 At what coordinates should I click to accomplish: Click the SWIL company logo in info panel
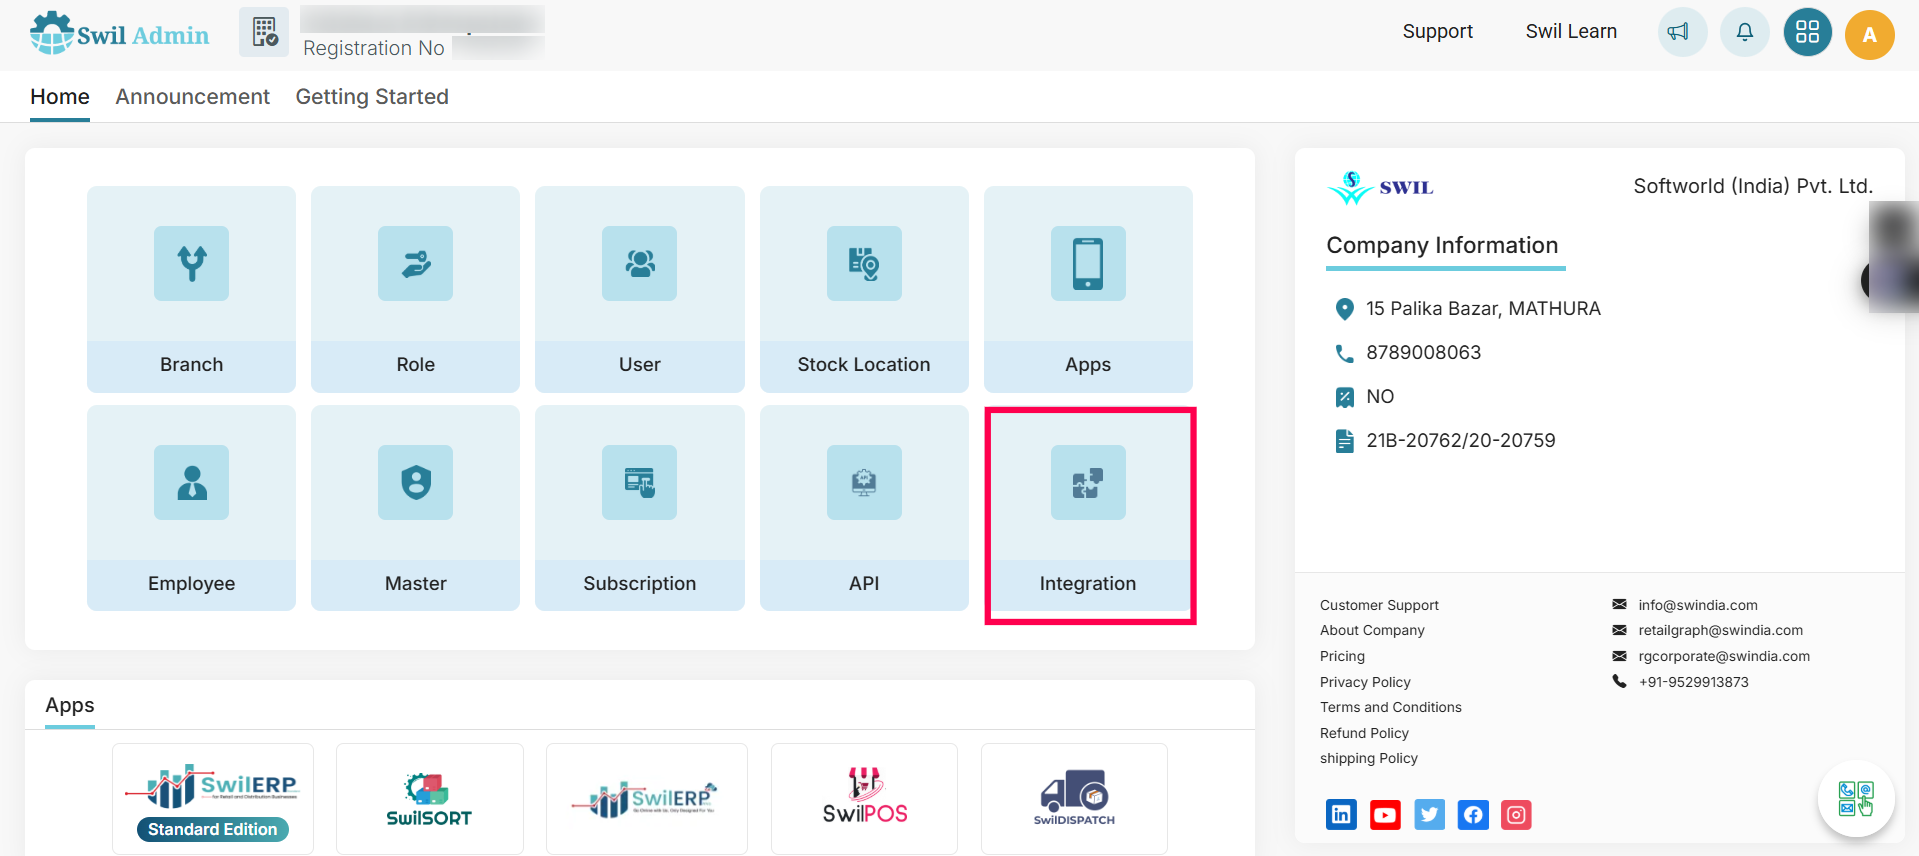(1380, 187)
